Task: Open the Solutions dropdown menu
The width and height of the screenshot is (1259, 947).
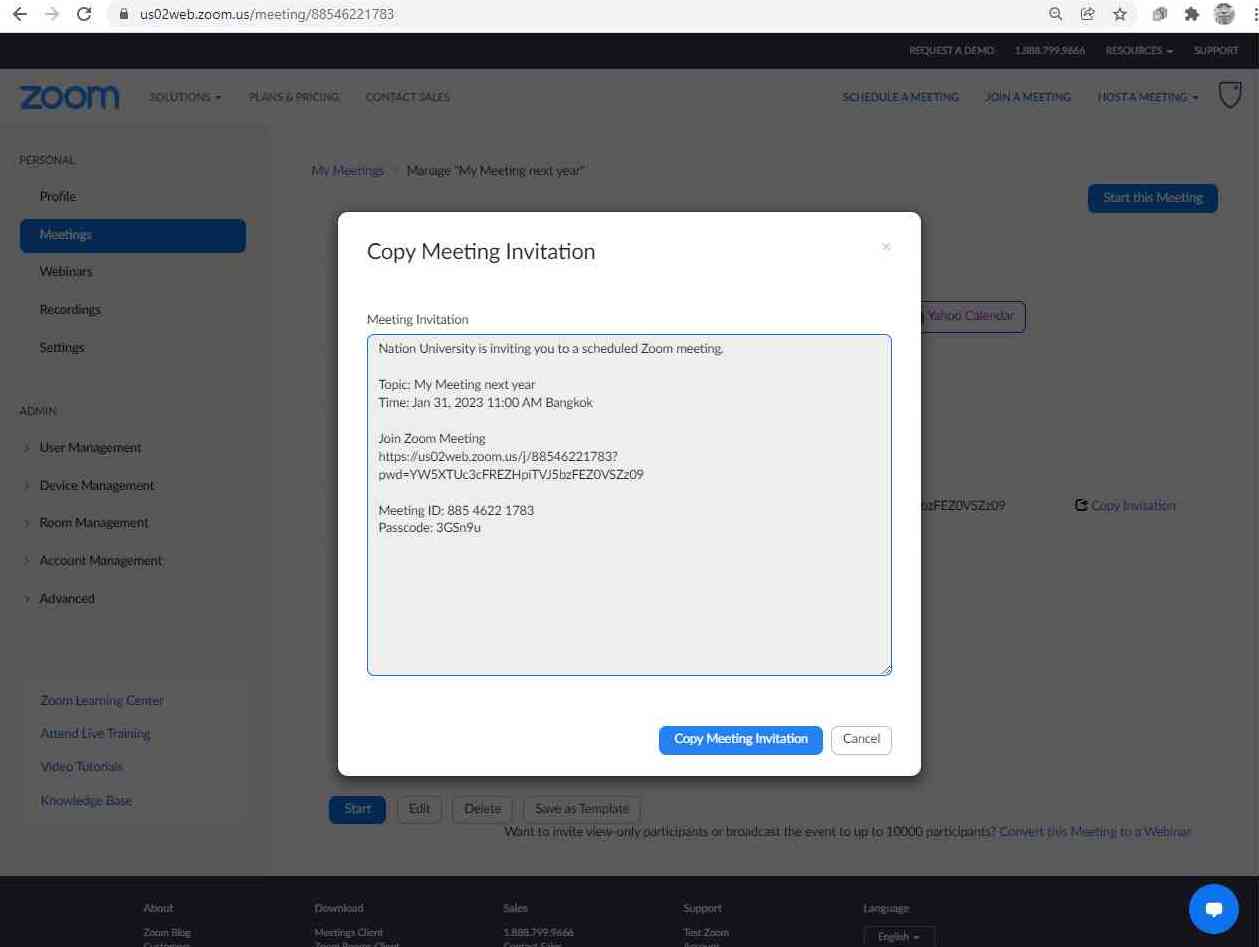Action: (x=185, y=97)
